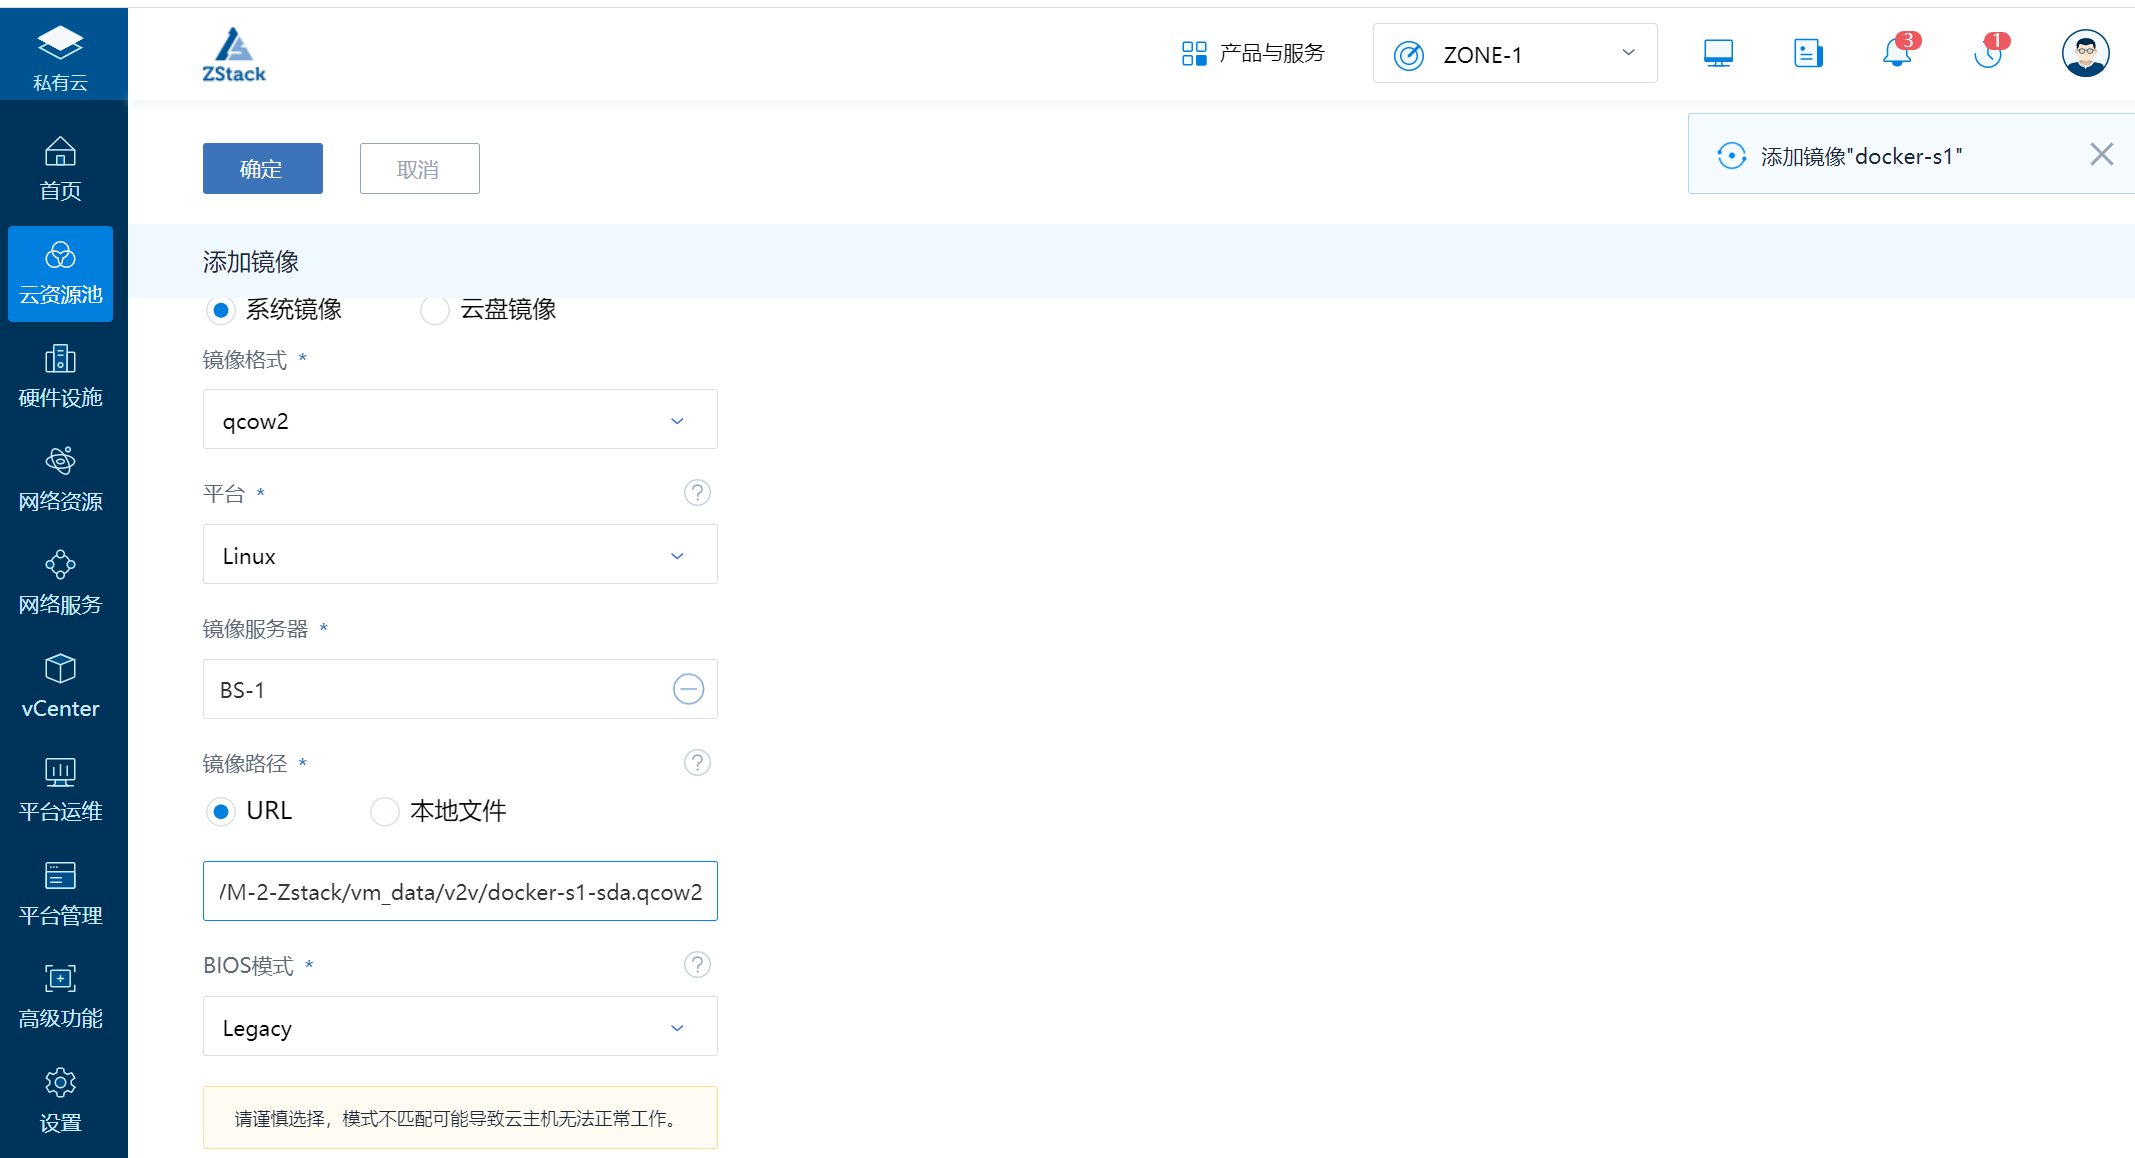Screen dimensions: 2135x1158
Task: Click the ZStack logo
Action: point(234,54)
